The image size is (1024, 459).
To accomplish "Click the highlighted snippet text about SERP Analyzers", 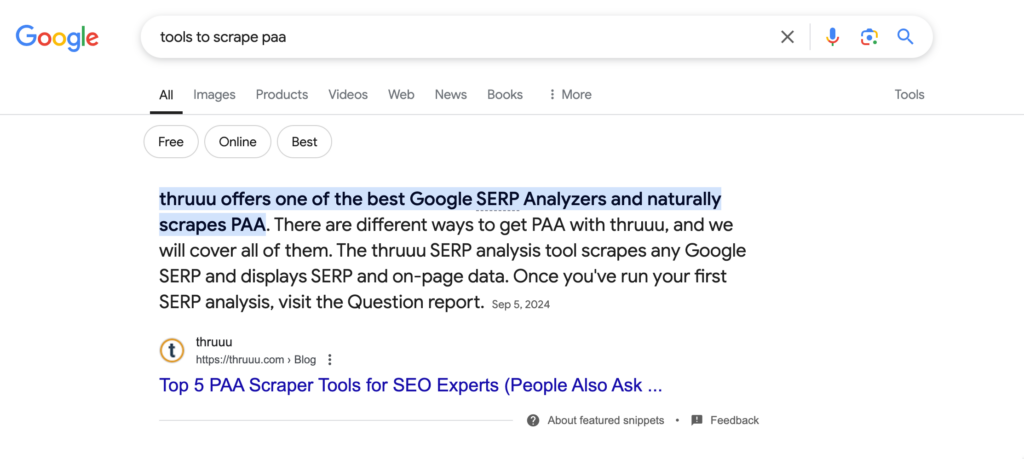I will 440,211.
